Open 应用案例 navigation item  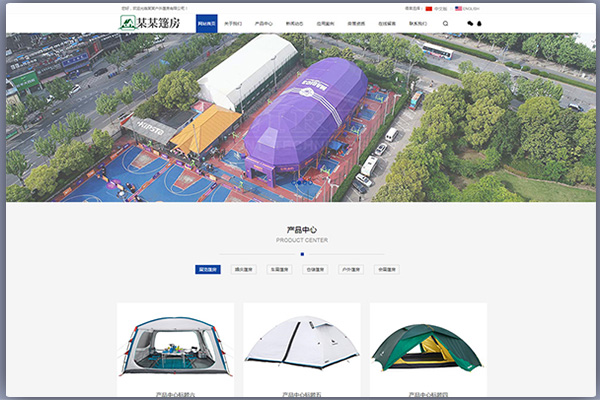(x=325, y=23)
